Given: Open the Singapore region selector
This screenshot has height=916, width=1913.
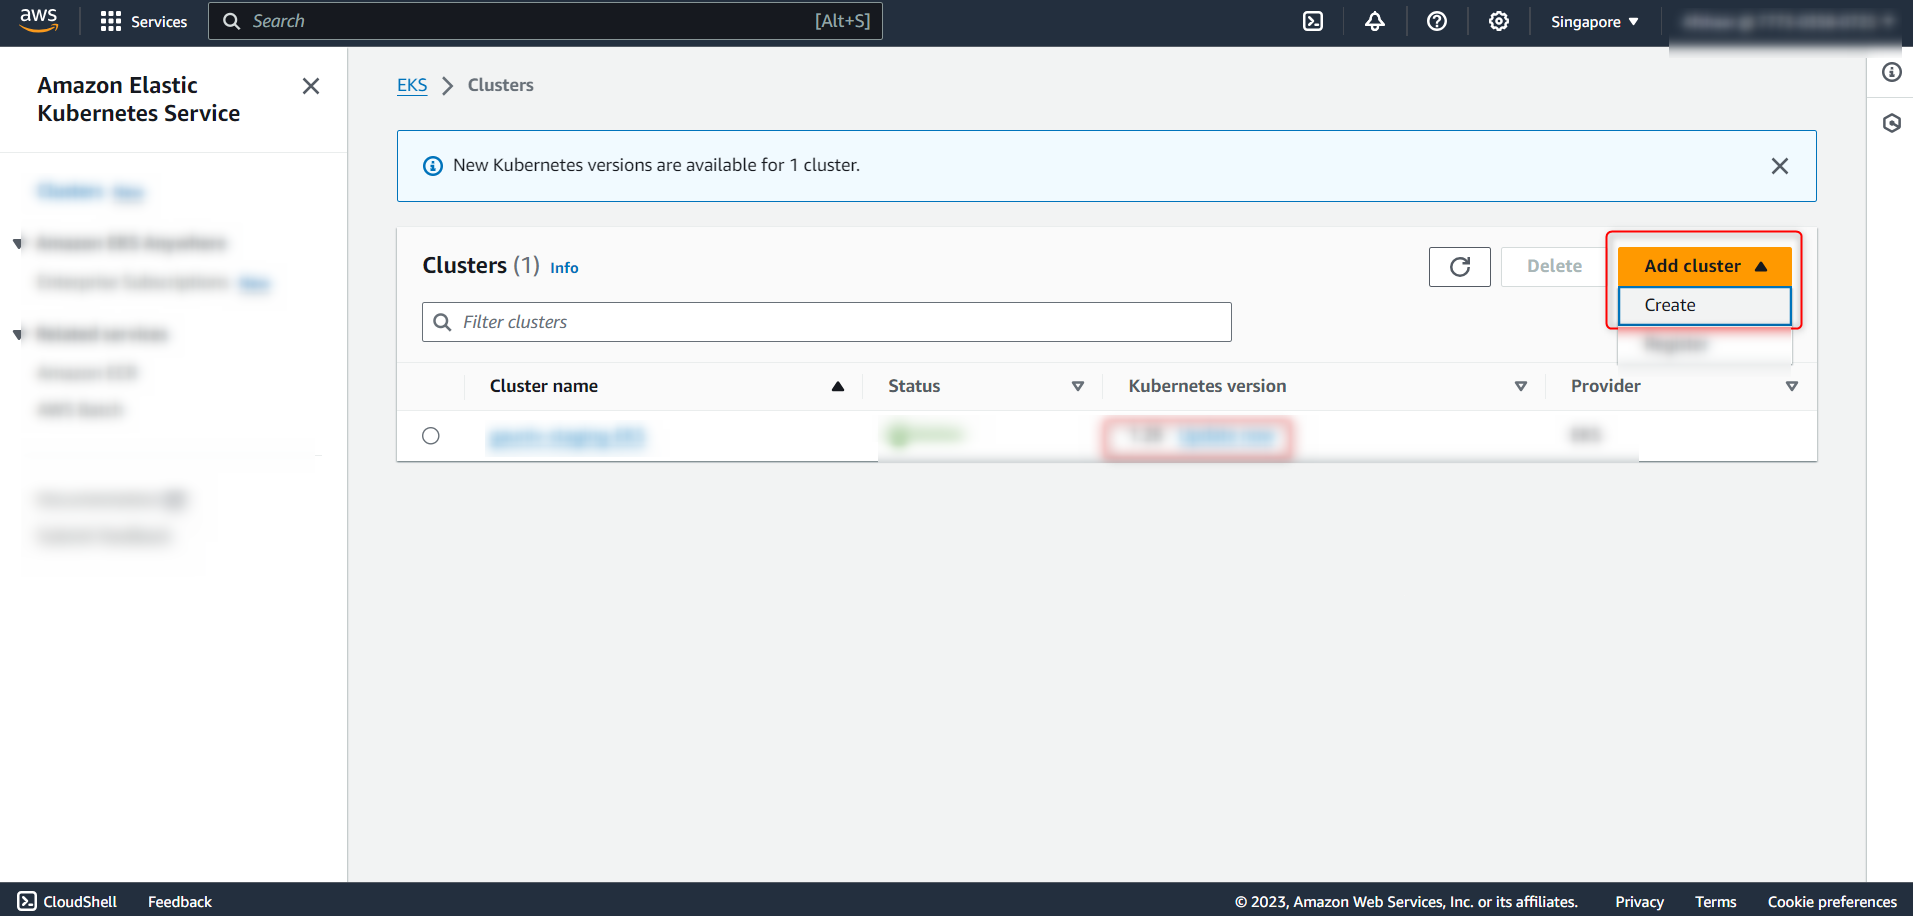Looking at the screenshot, I should pyautogui.click(x=1593, y=21).
